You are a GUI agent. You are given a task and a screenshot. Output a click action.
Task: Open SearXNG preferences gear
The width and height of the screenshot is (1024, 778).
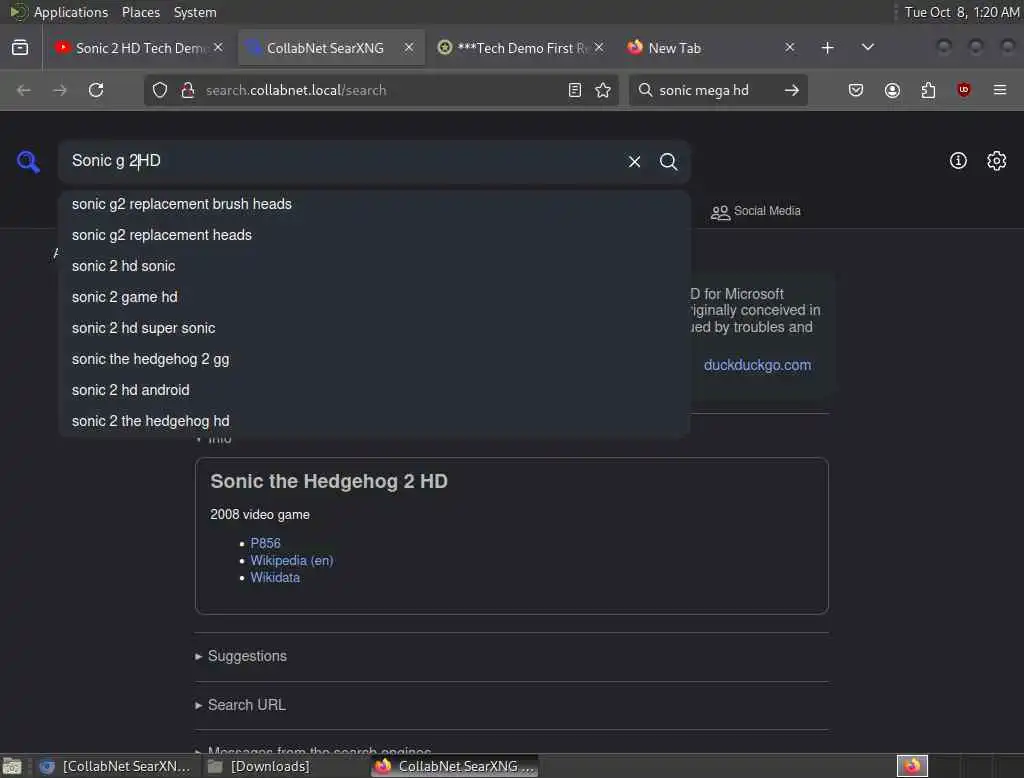click(996, 161)
